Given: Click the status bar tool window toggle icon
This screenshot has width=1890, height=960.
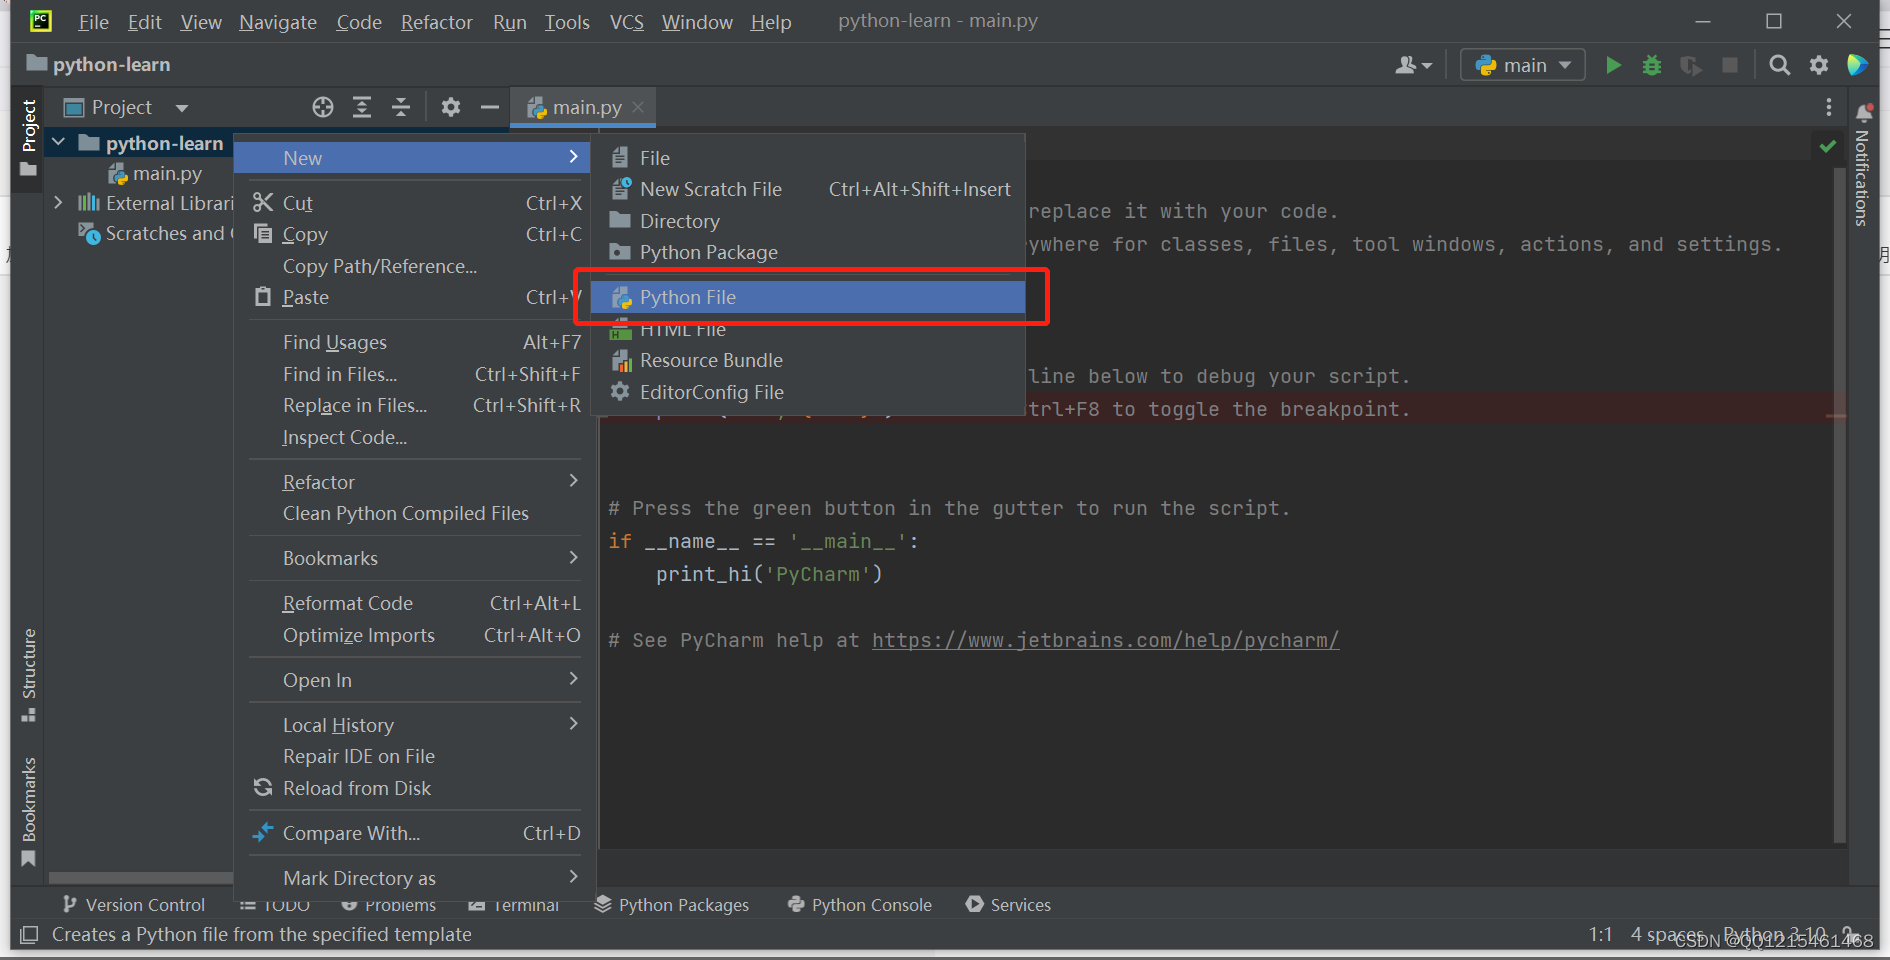Looking at the screenshot, I should (x=29, y=934).
